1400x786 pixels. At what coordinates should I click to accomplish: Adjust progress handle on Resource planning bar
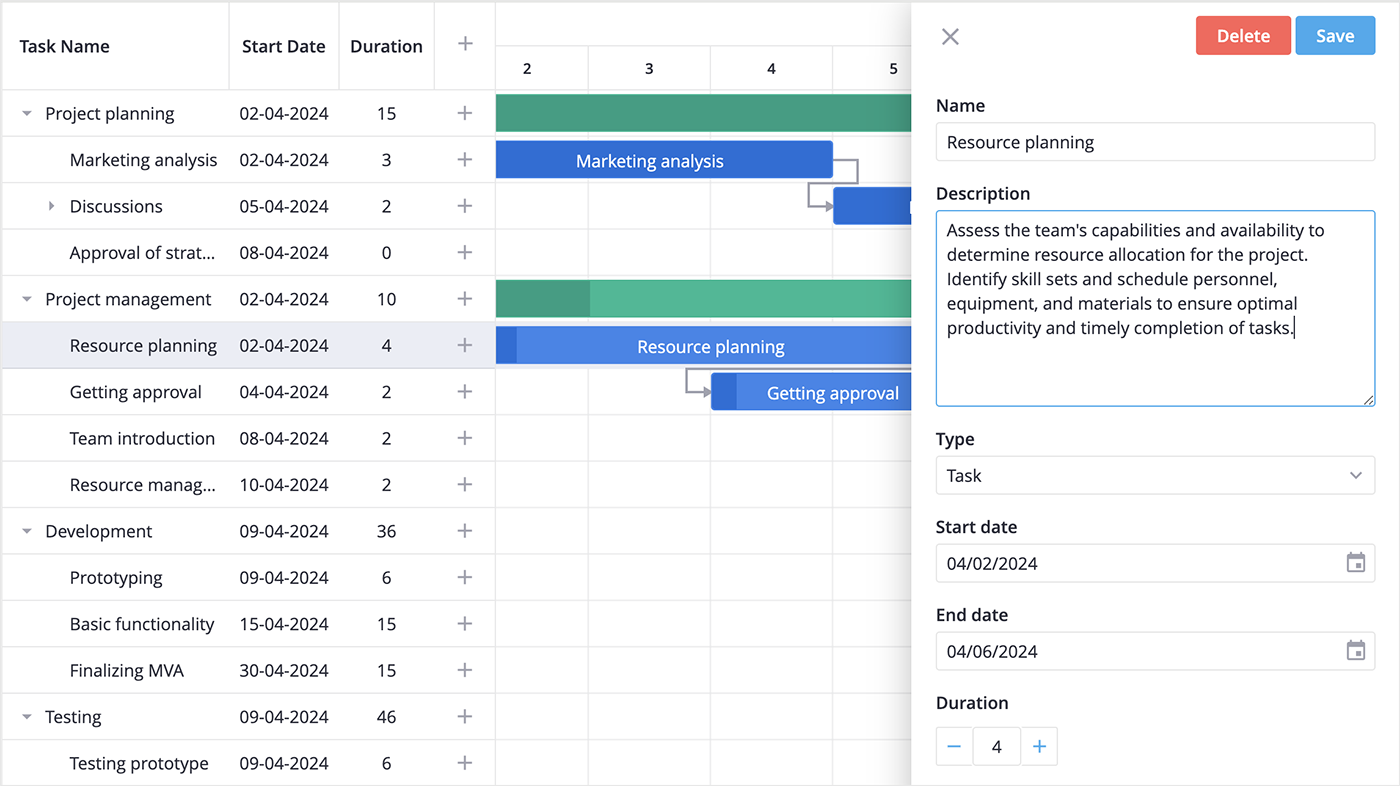pos(507,346)
